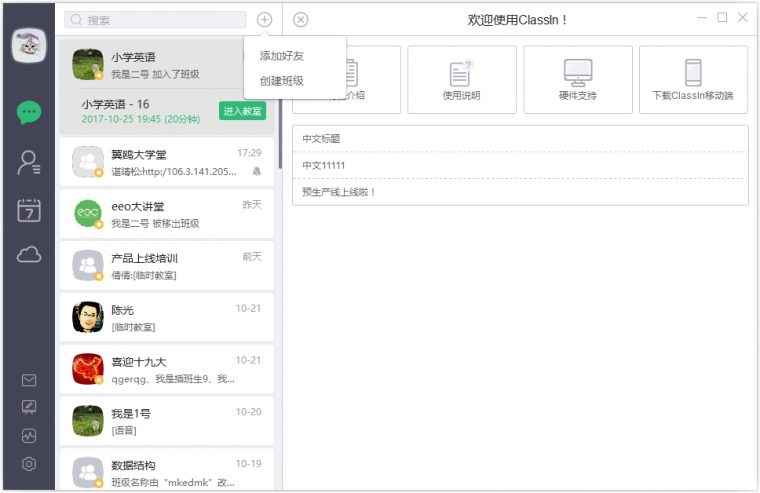The image size is (760, 493).
Task: Click the 17:29 timestamp on 翼鸥大学堂
Action: 249,153
